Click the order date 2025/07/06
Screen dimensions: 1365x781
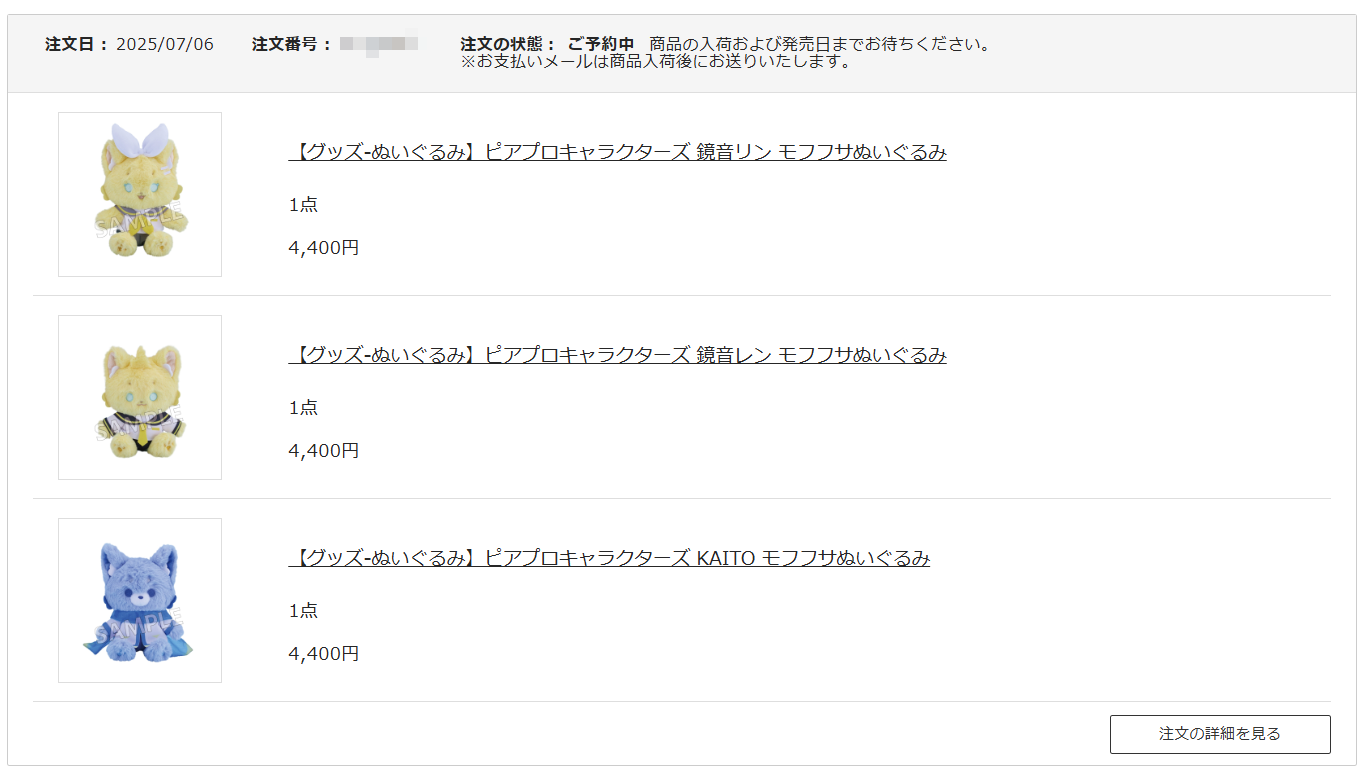tap(165, 44)
